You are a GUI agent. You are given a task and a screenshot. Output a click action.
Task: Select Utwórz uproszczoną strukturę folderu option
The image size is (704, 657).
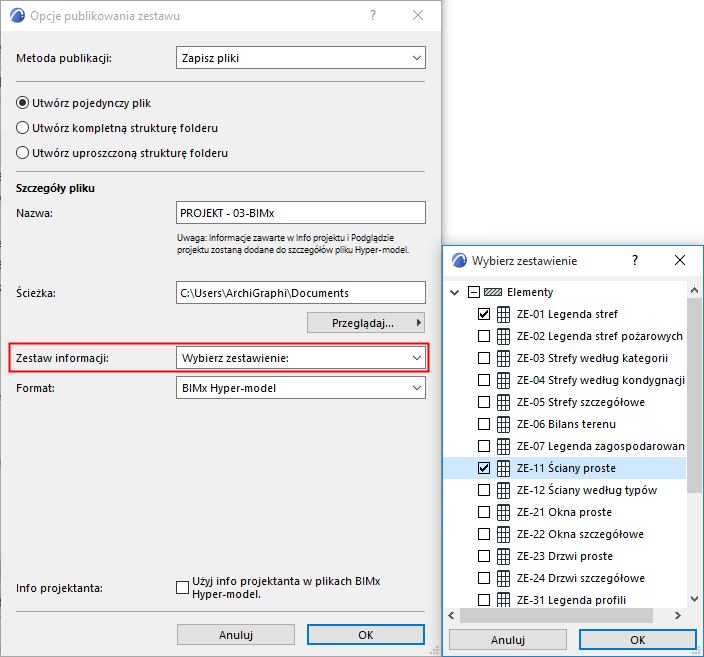(x=22, y=153)
